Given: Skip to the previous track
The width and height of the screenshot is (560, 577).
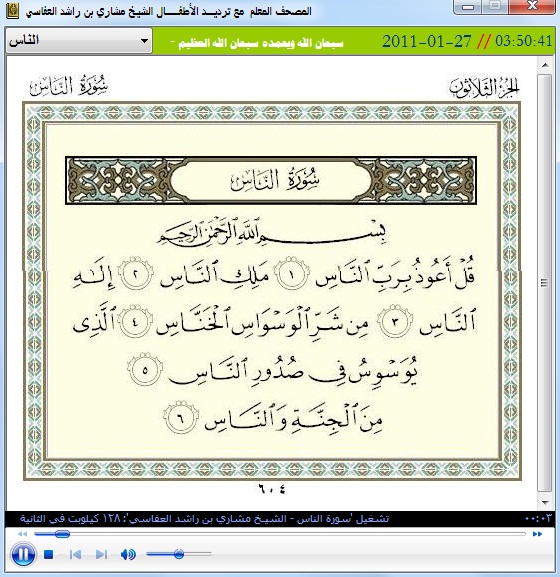Looking at the screenshot, I should click(x=75, y=554).
